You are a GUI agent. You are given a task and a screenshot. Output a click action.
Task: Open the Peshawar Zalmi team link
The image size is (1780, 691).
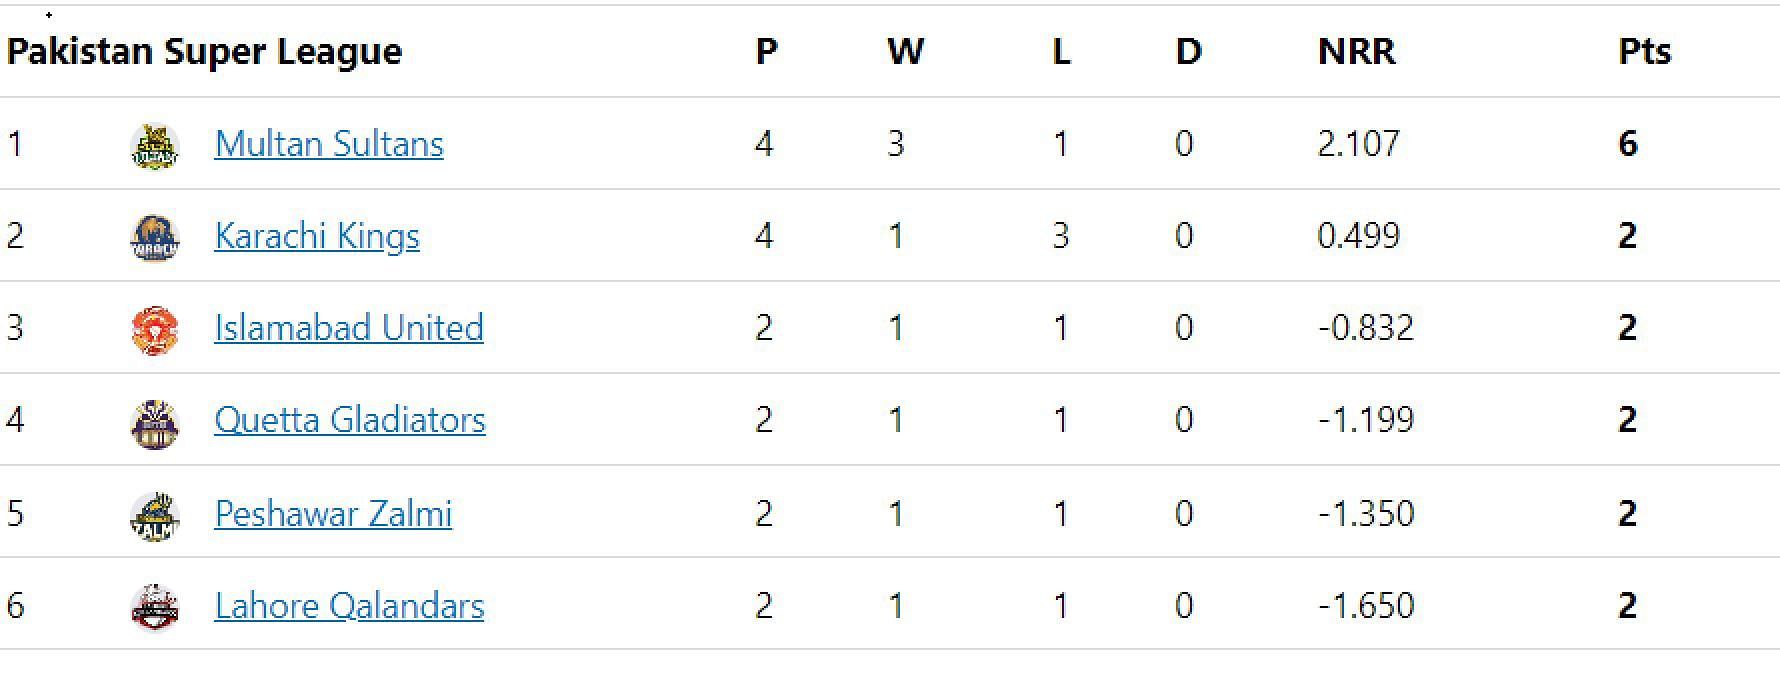[333, 514]
